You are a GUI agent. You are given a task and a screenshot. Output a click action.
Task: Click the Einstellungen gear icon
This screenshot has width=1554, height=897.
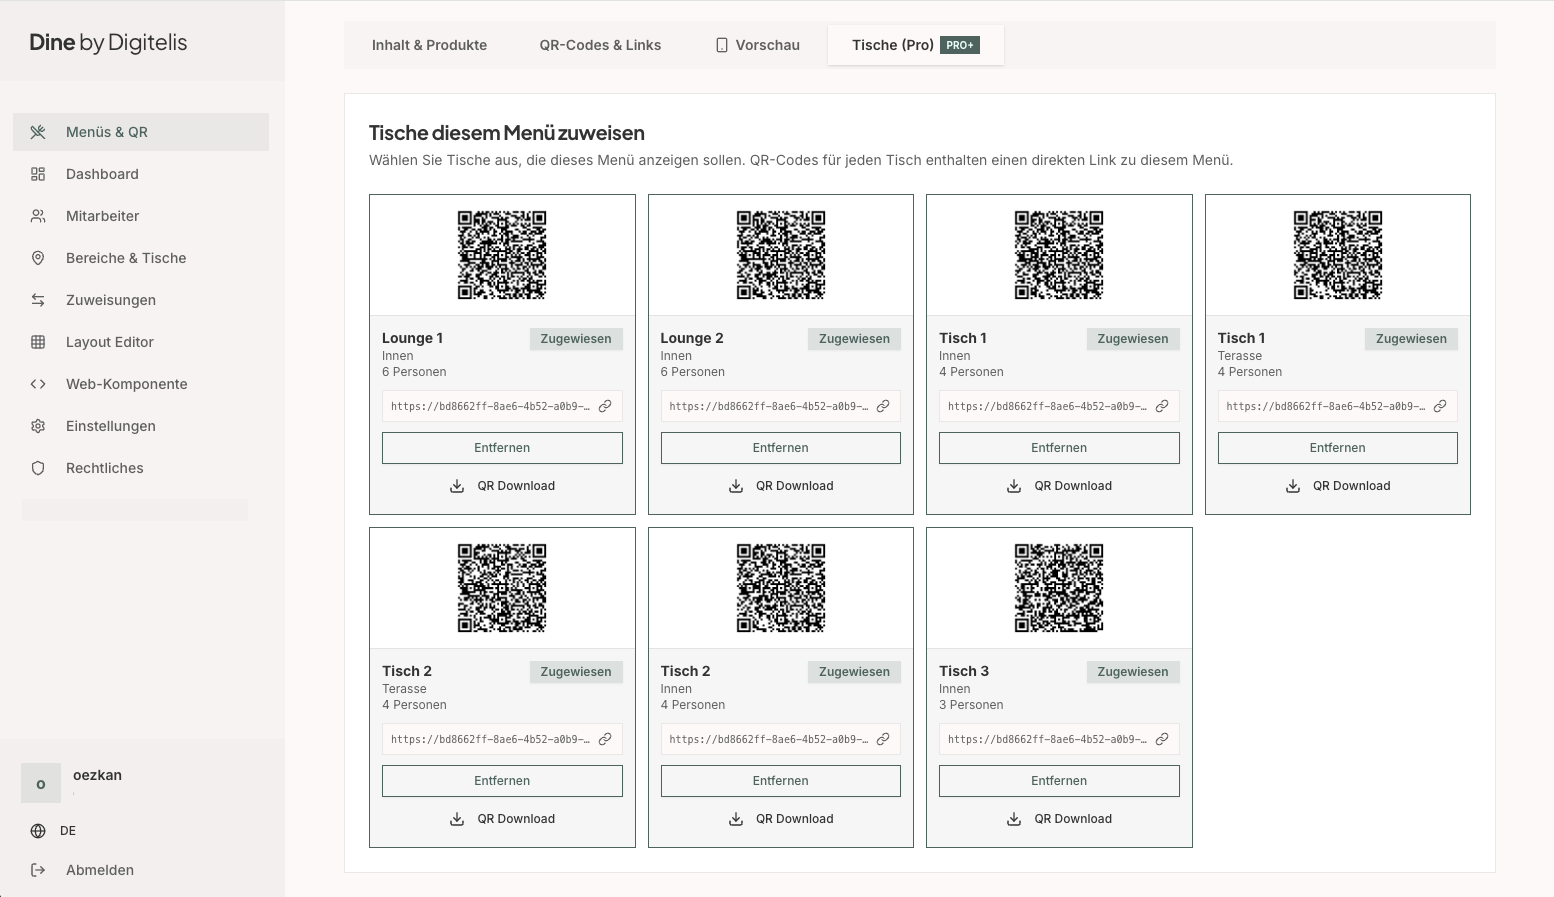[38, 426]
